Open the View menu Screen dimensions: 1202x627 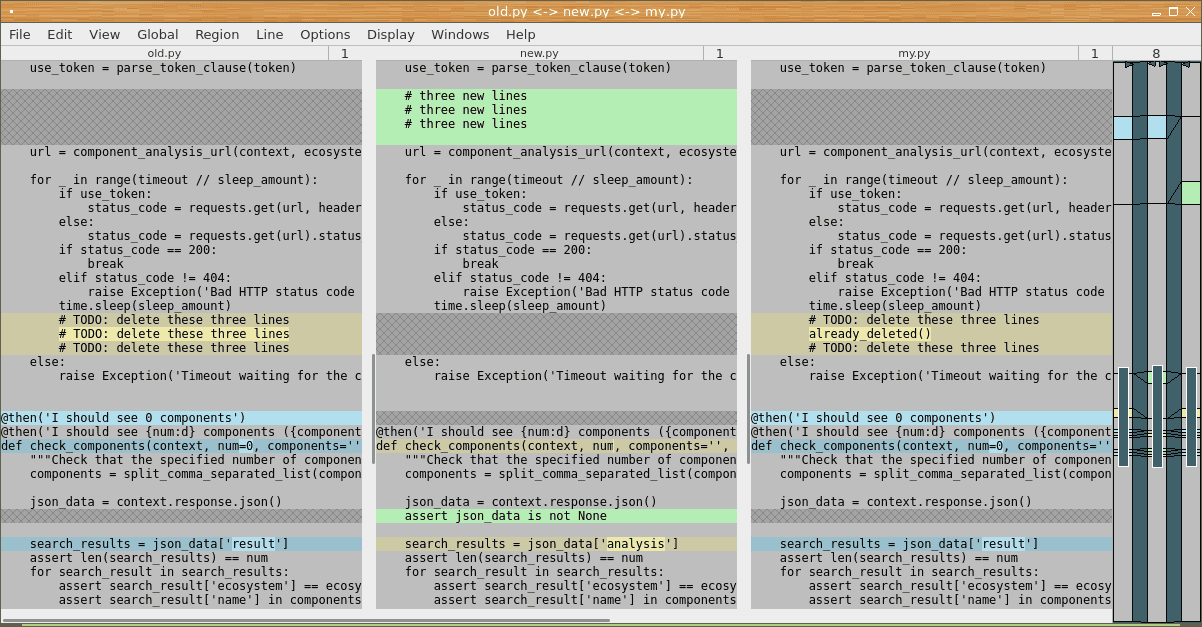(104, 34)
